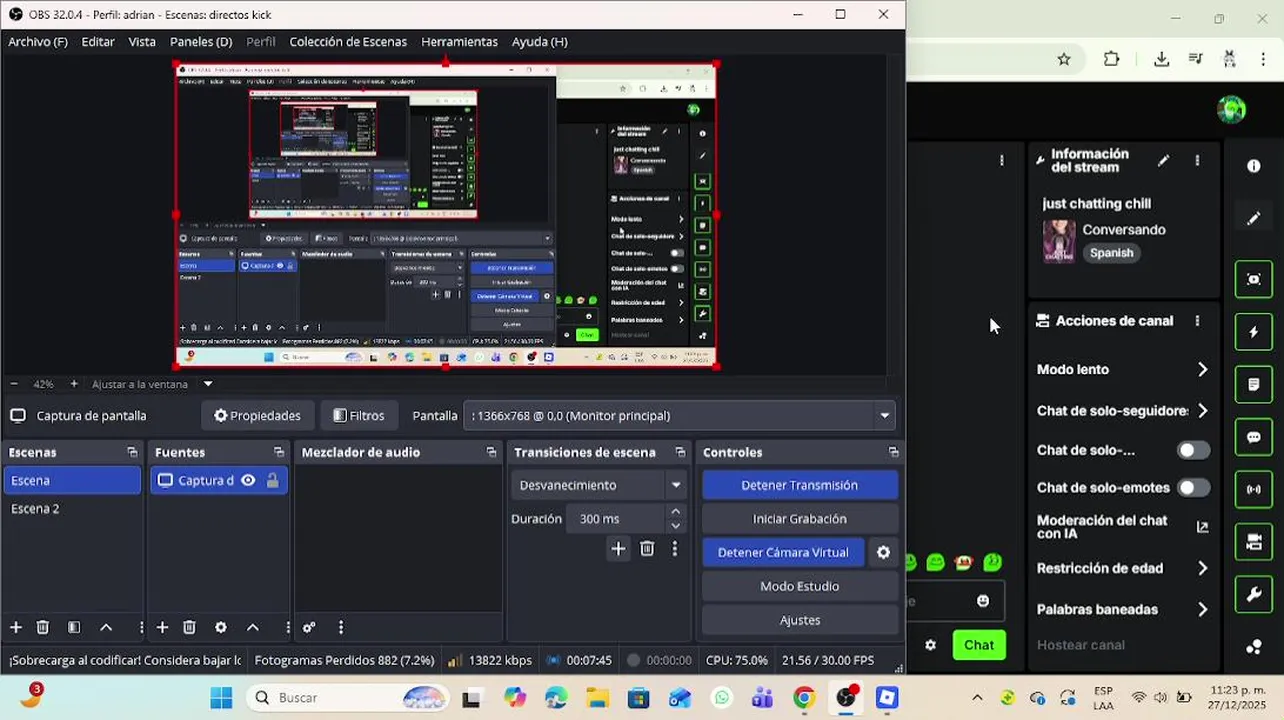This screenshot has width=1284, height=720.
Task: Open Ajustes settings button
Action: point(800,620)
